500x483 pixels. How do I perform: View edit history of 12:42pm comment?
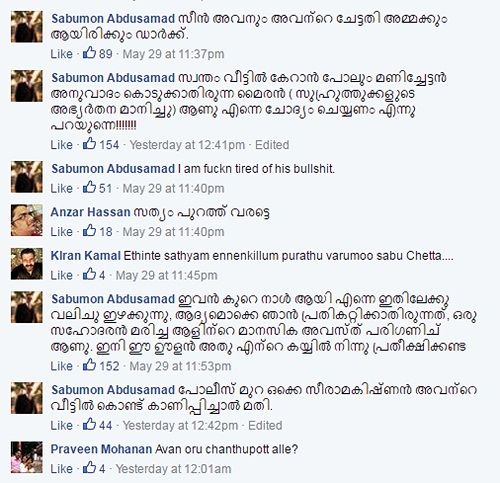(x=265, y=426)
